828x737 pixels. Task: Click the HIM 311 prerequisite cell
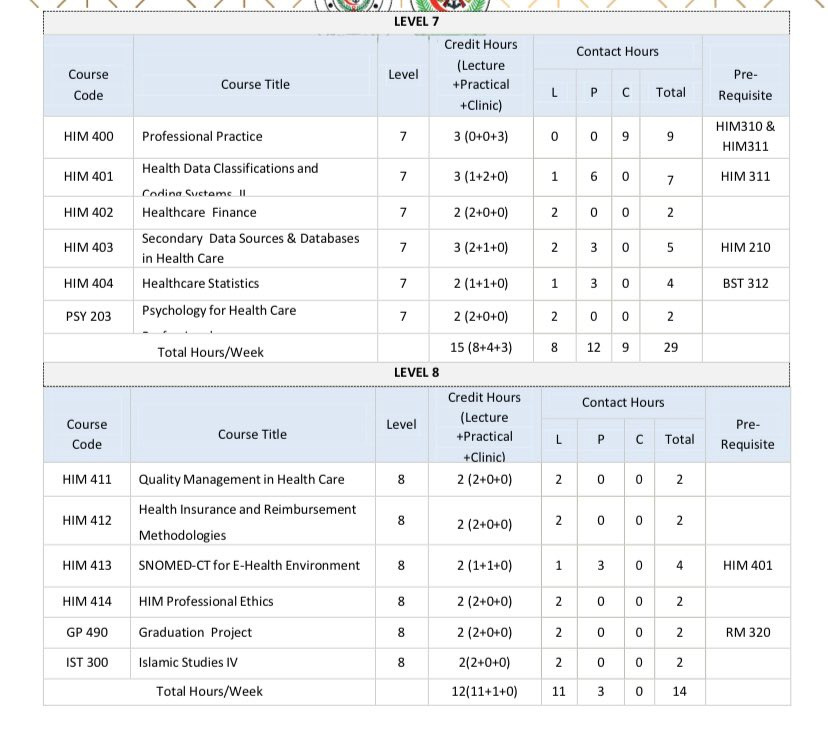click(745, 177)
